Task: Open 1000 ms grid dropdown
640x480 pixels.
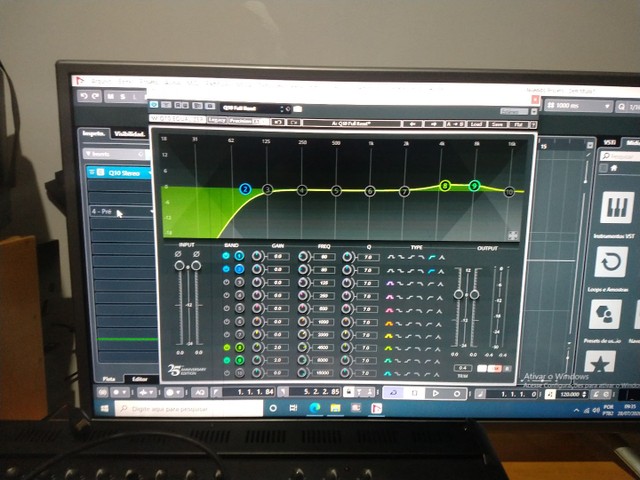Action: point(578,106)
